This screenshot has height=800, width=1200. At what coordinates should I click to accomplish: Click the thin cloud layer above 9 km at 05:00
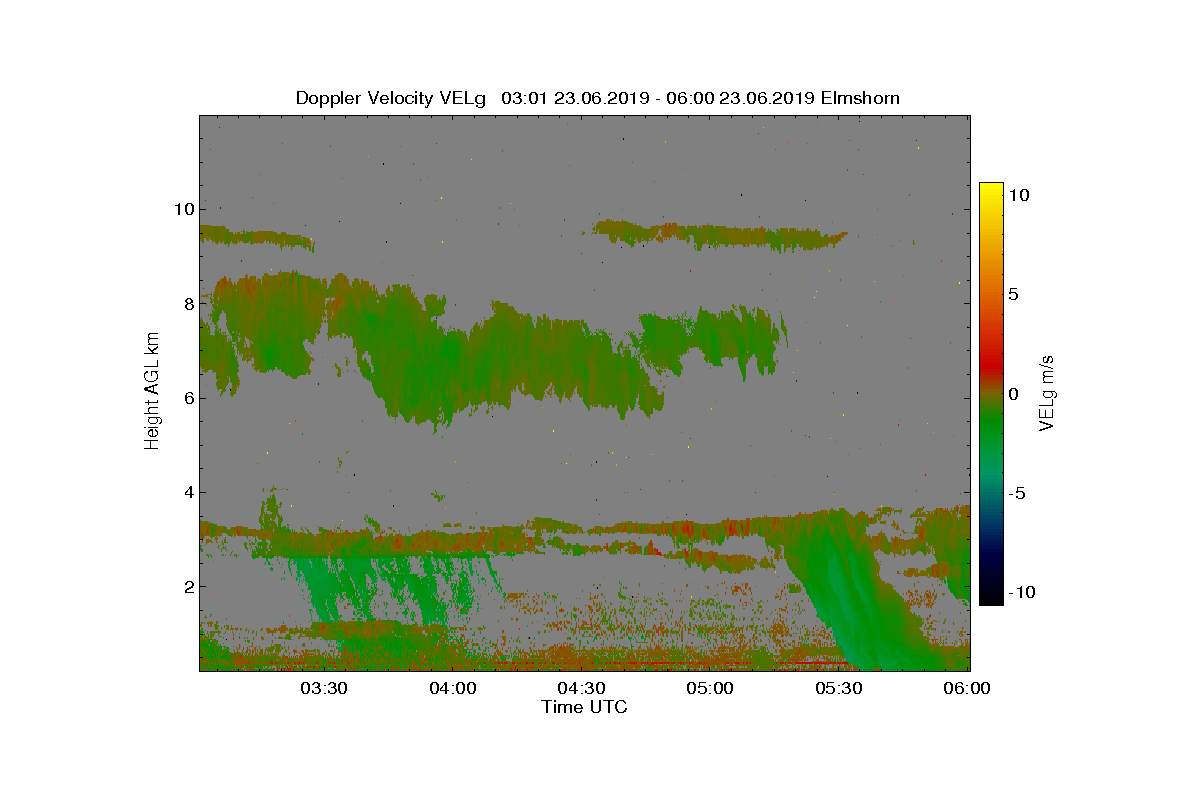pos(720,235)
